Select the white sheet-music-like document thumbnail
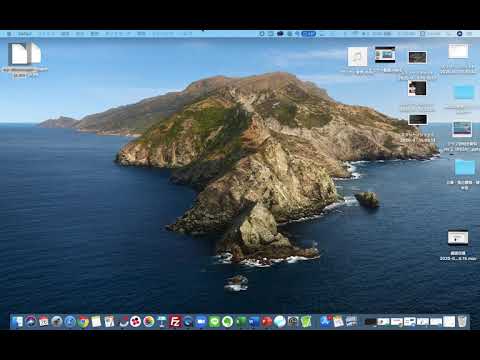The image size is (480, 360). (357, 56)
